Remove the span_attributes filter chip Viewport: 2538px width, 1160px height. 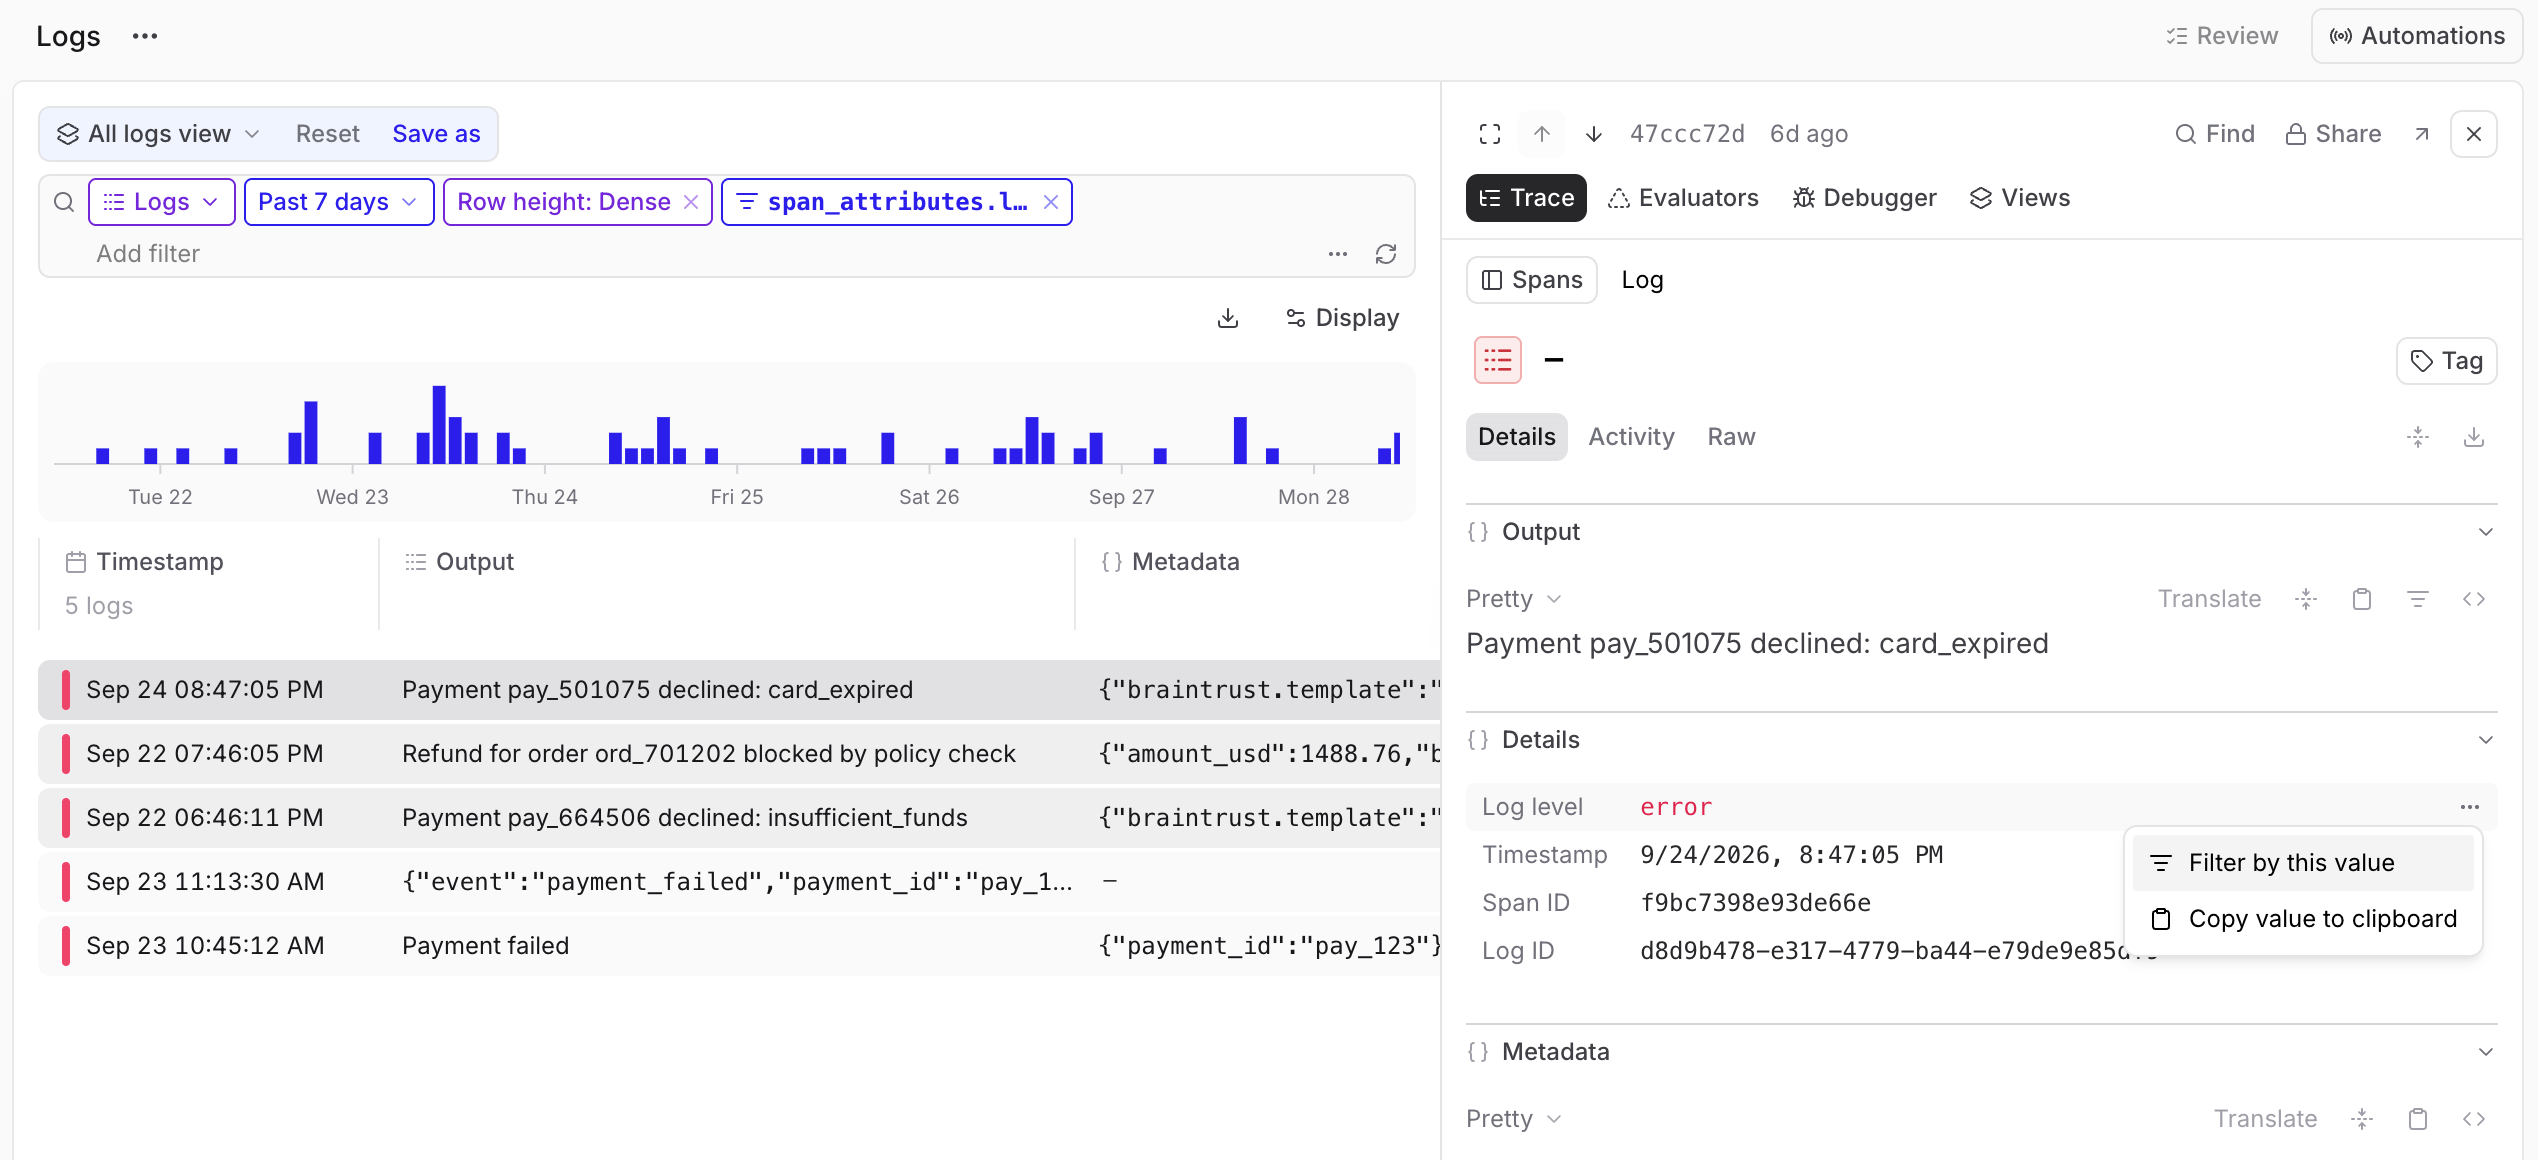coord(1051,202)
